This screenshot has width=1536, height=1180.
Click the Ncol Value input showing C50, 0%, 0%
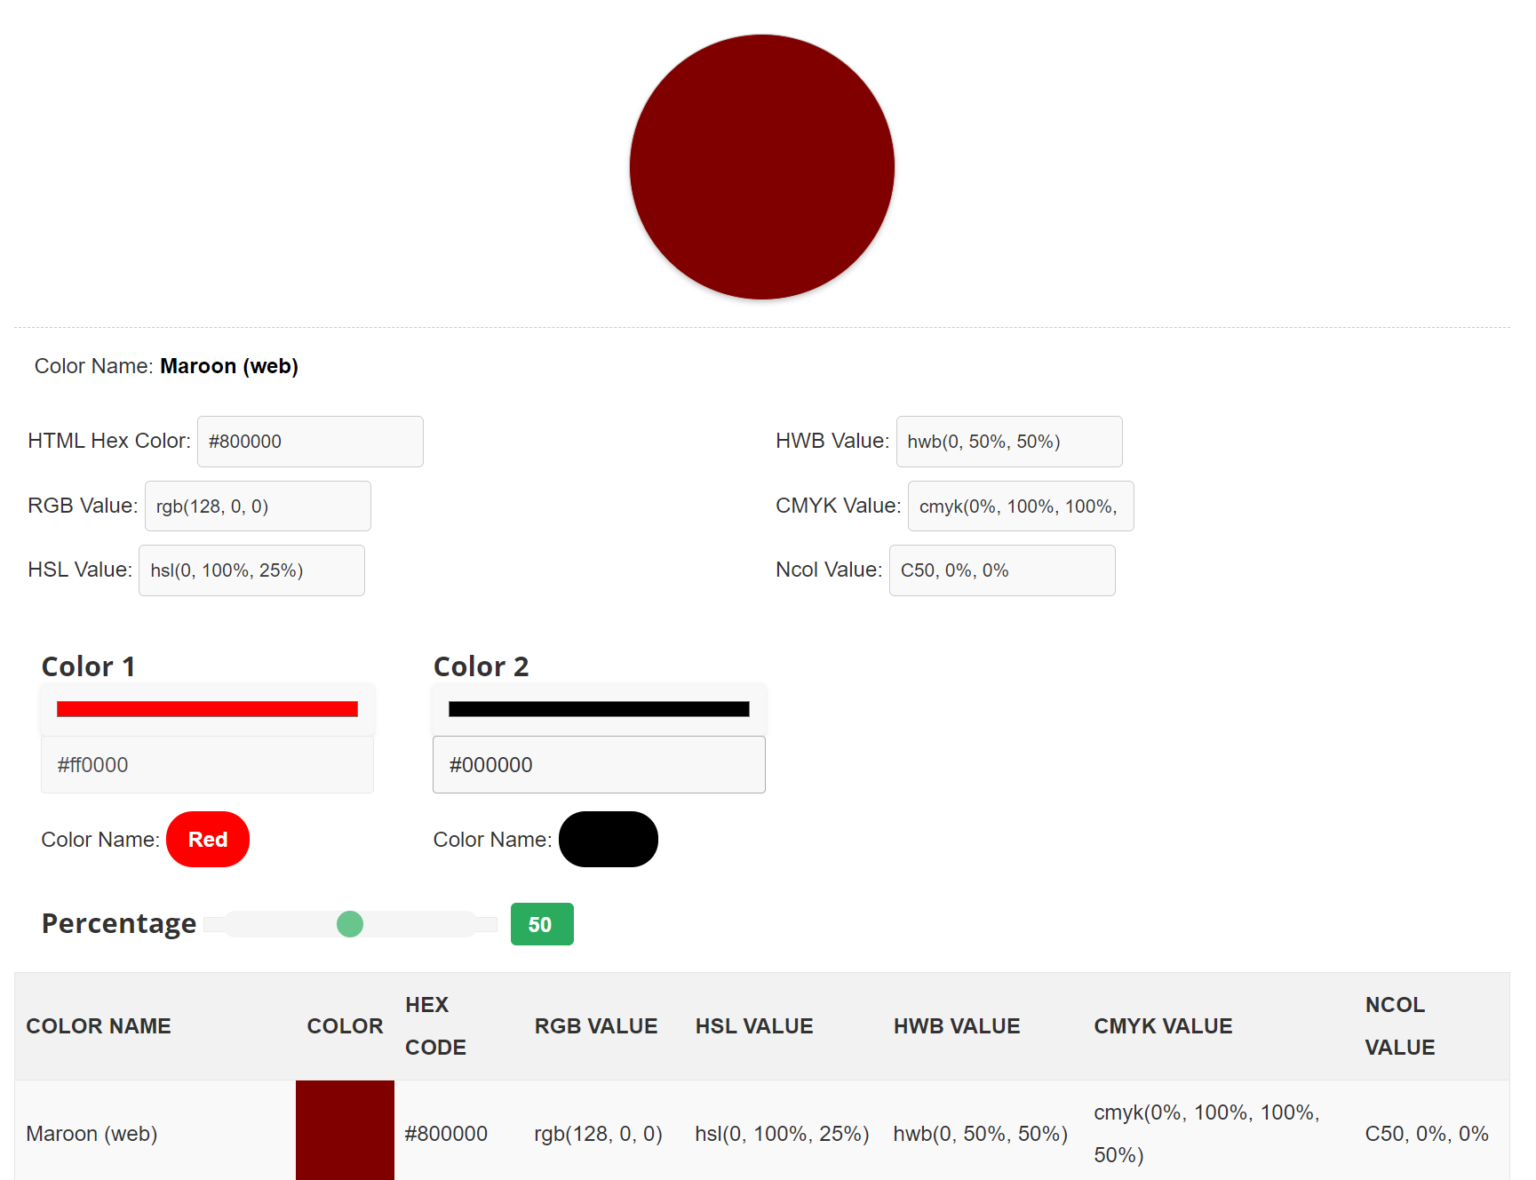(1001, 570)
